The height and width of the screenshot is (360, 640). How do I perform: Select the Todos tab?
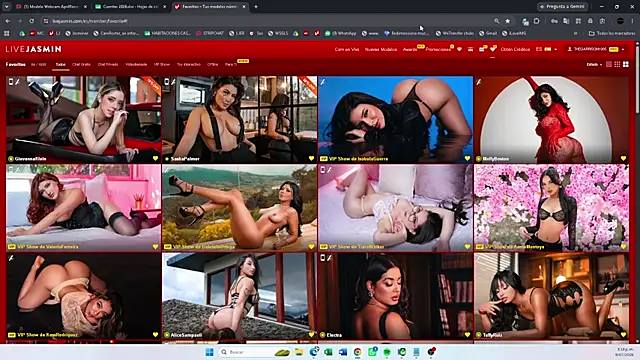click(x=60, y=64)
